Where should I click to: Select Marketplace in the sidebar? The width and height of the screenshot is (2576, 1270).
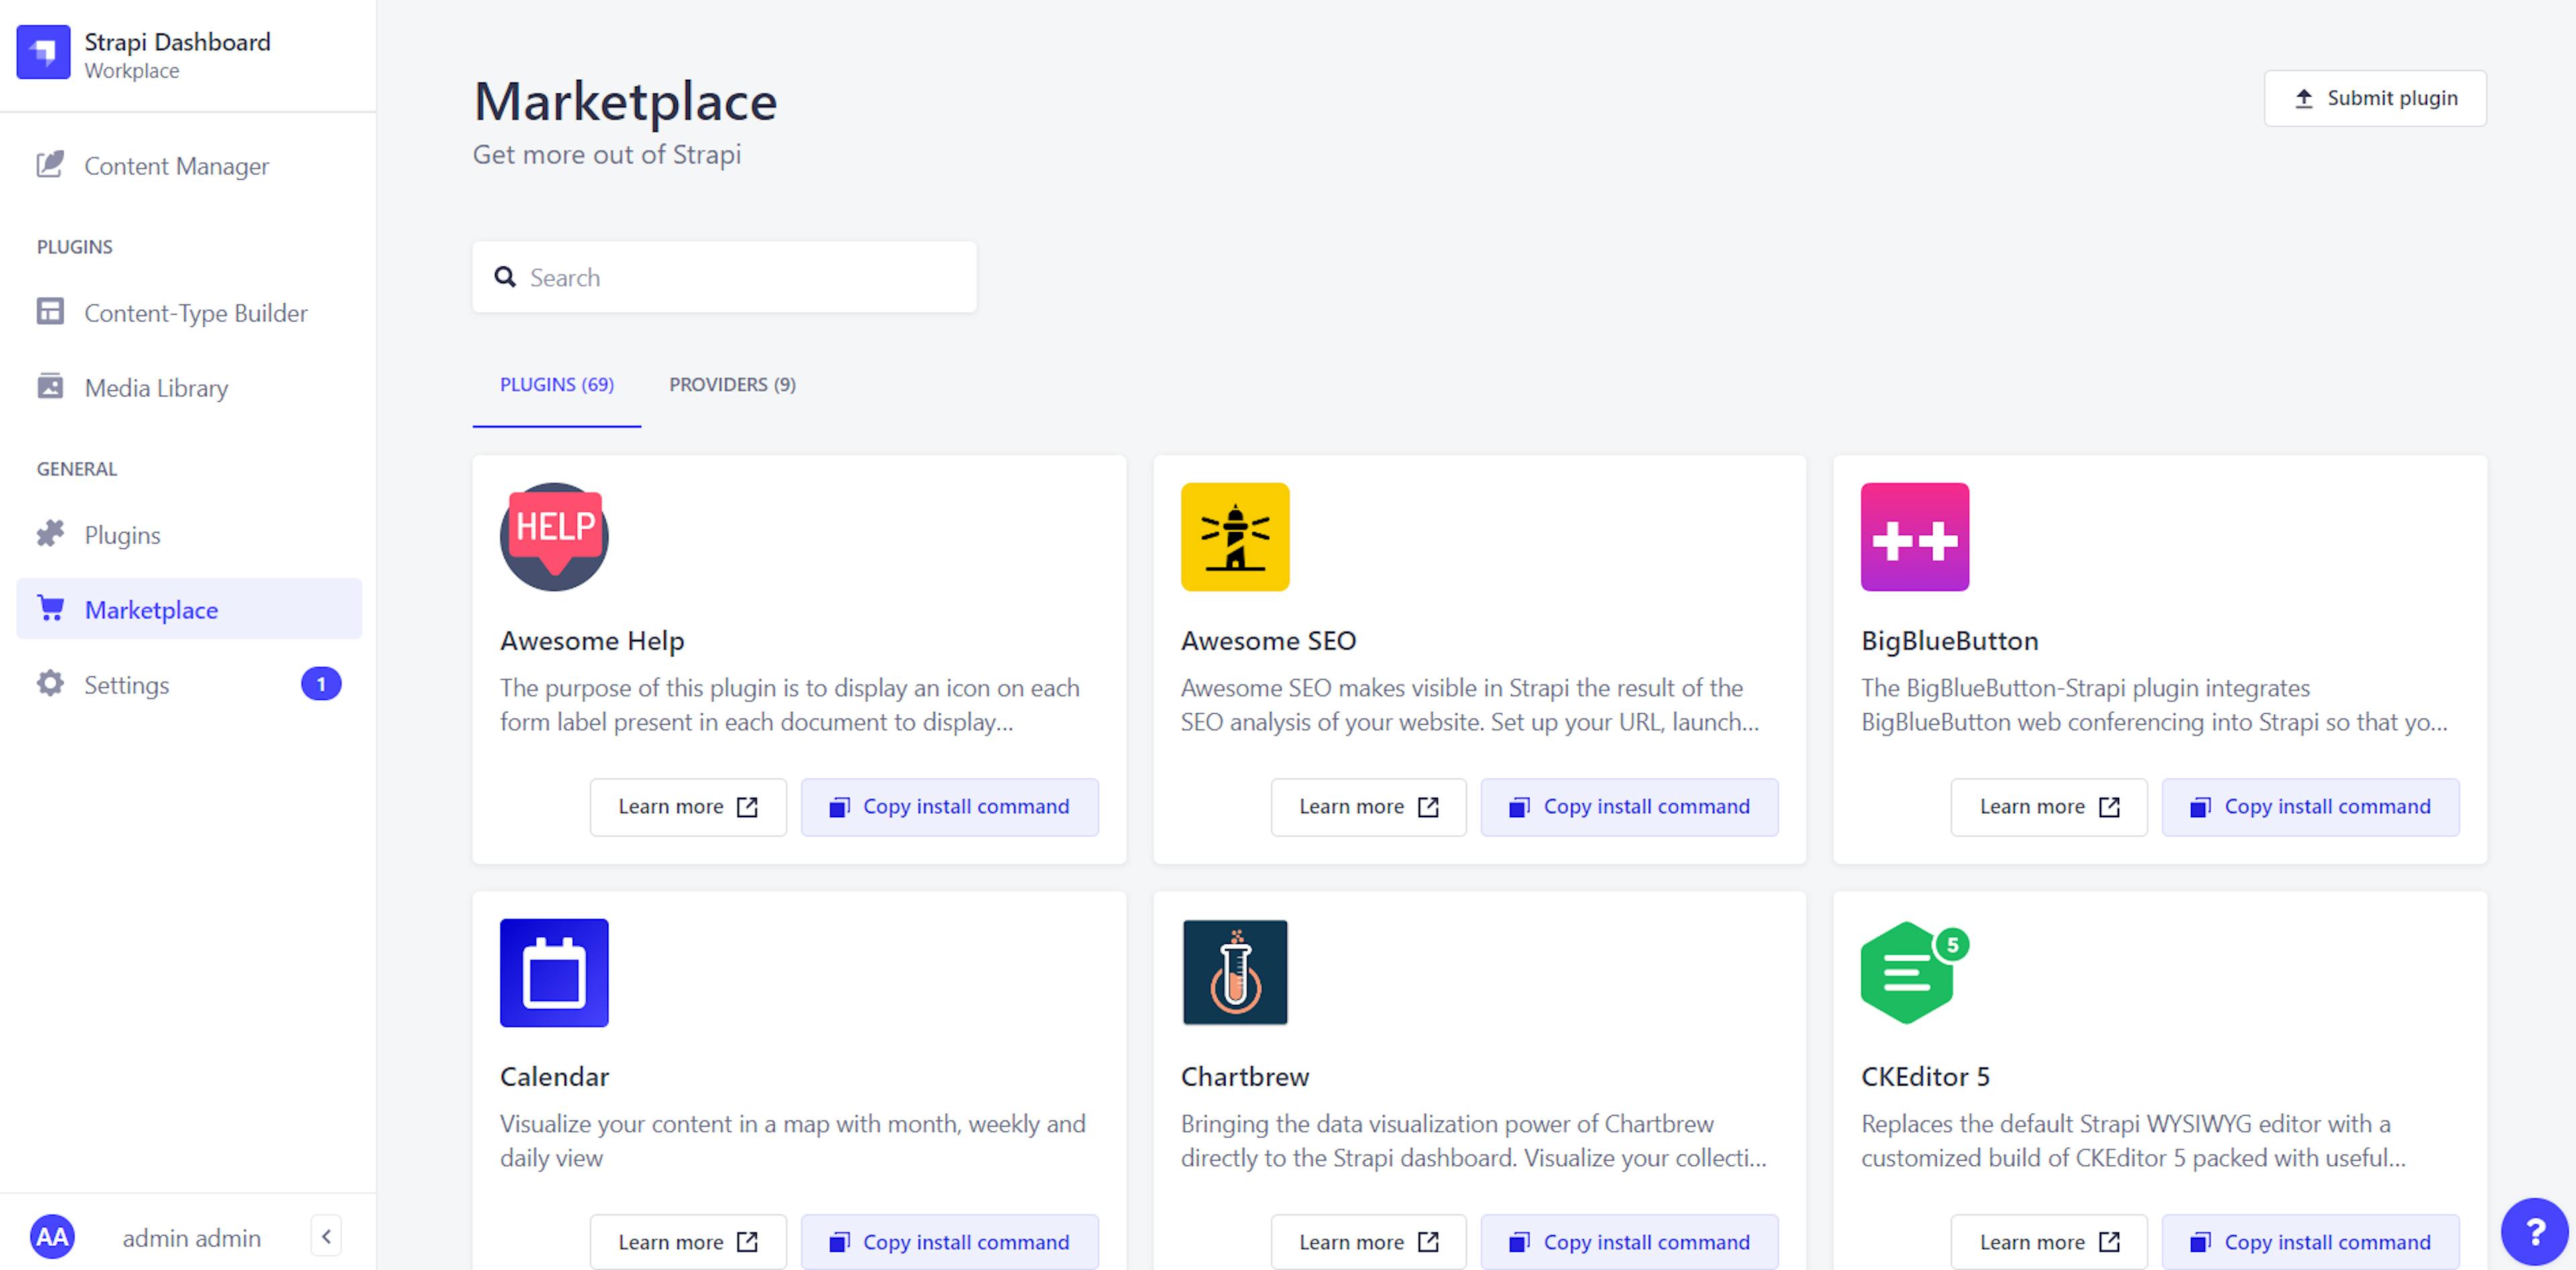[188, 609]
